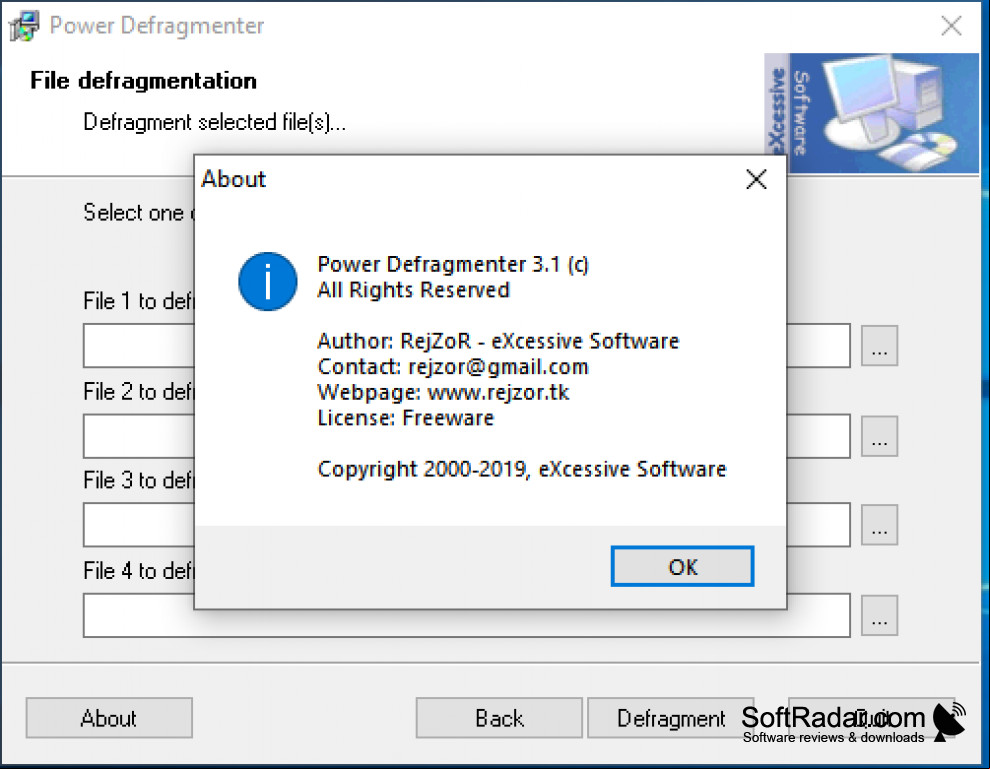Viewport: 990px width, 769px height.
Task: Click the eXcessive Software banner image
Action: (871, 114)
